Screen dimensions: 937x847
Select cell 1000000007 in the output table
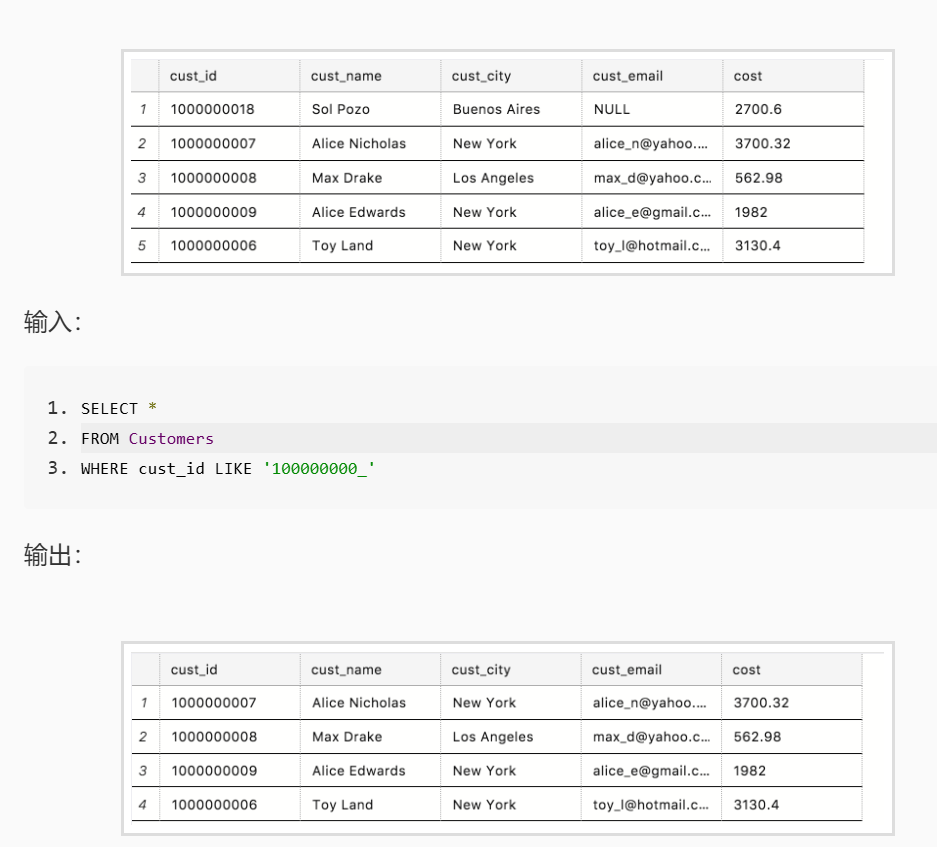click(230, 702)
